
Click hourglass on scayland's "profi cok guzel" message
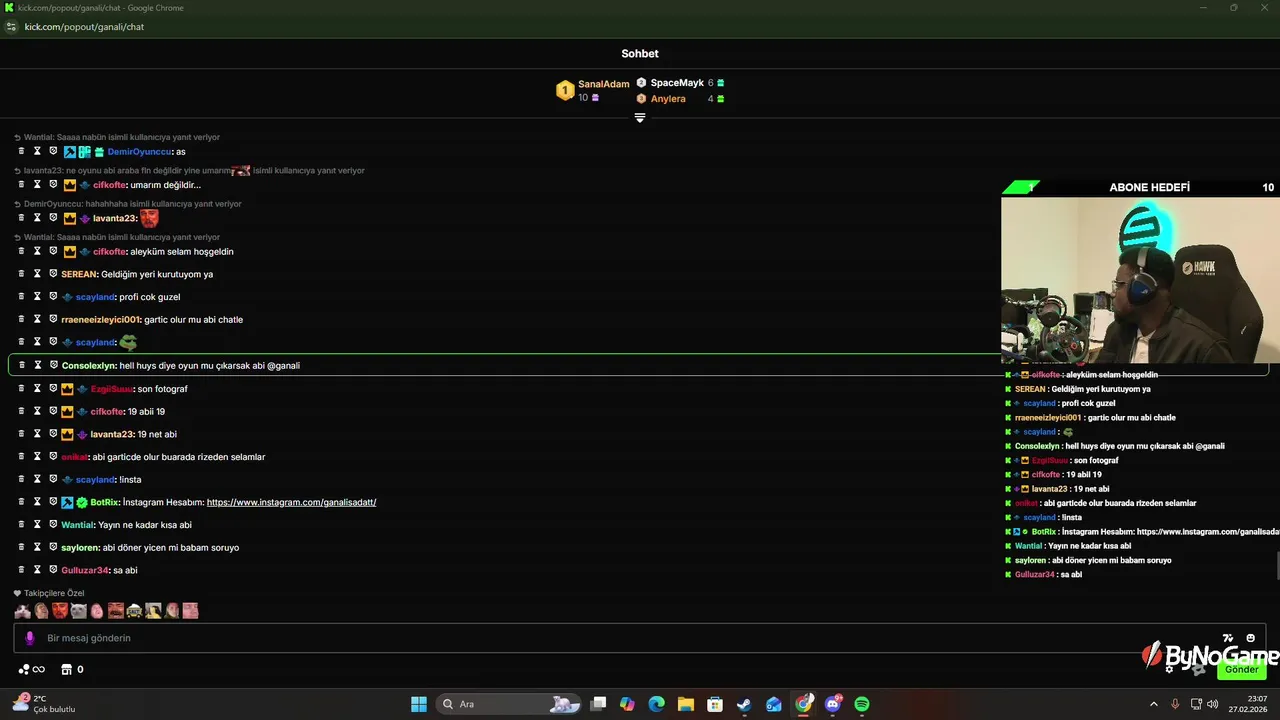click(37, 297)
